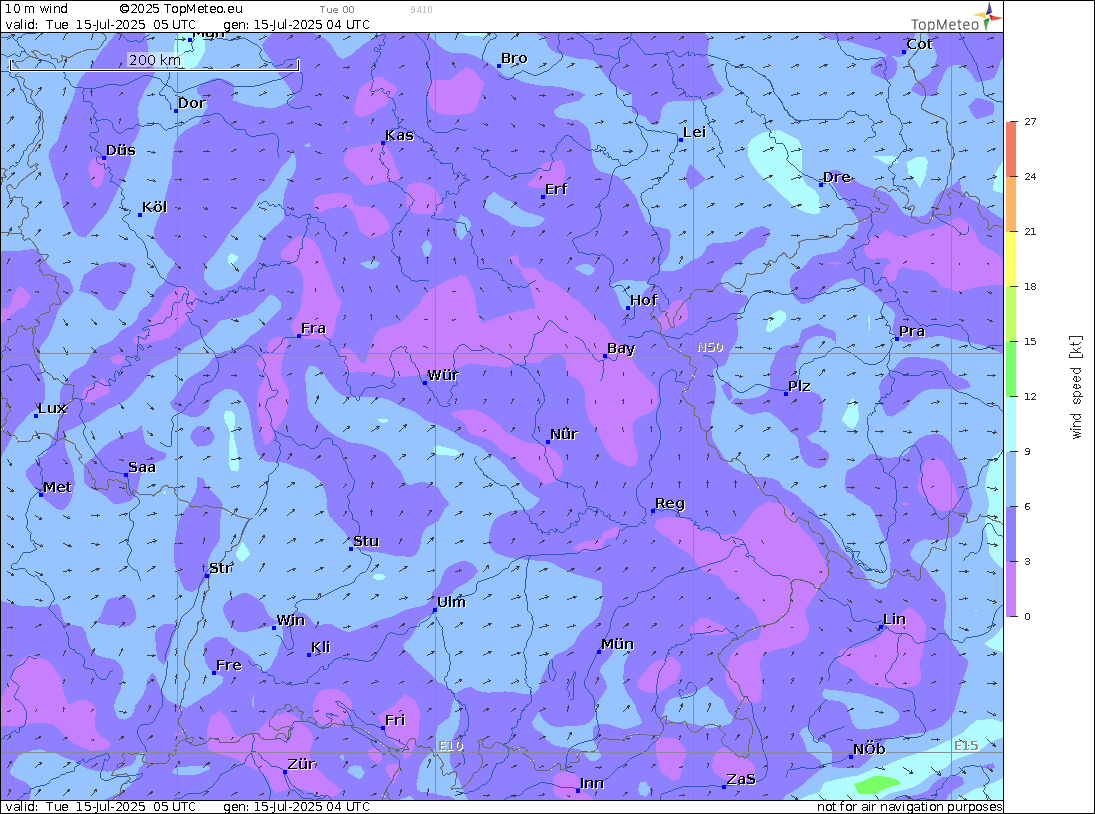Viewport: 1095px width, 814px height.
Task: Click the E10 longitude label
Action: pos(450,746)
